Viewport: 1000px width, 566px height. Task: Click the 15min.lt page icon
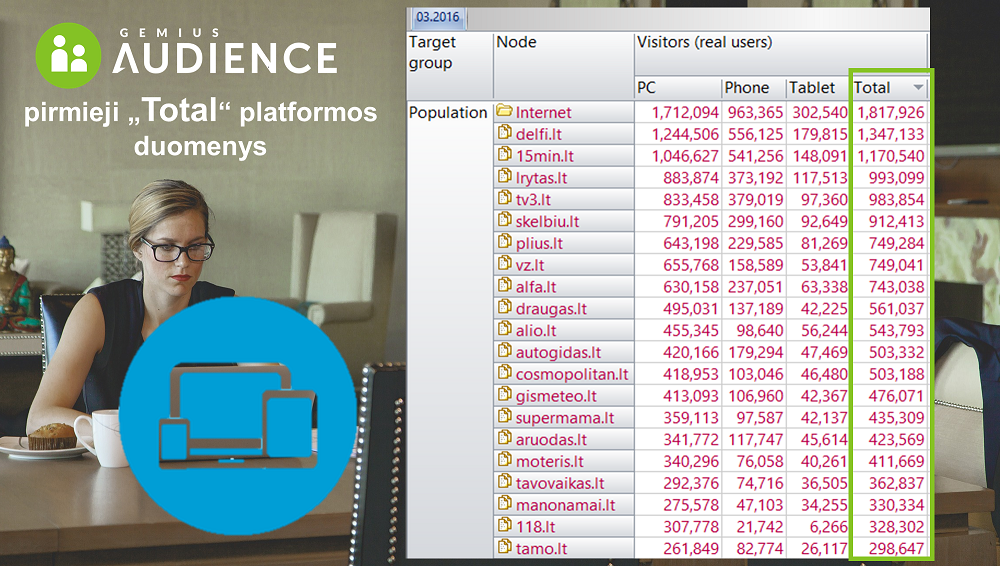[504, 154]
